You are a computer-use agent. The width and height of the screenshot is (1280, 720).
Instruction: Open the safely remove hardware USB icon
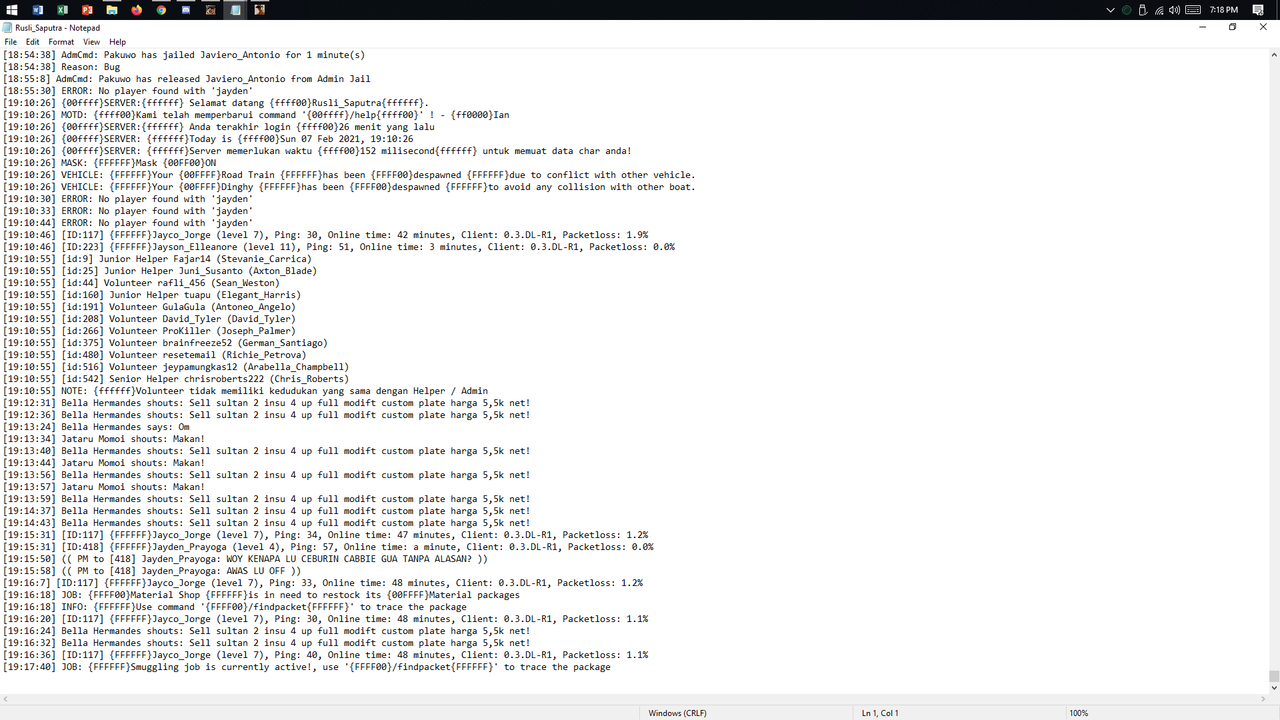click(1142, 9)
